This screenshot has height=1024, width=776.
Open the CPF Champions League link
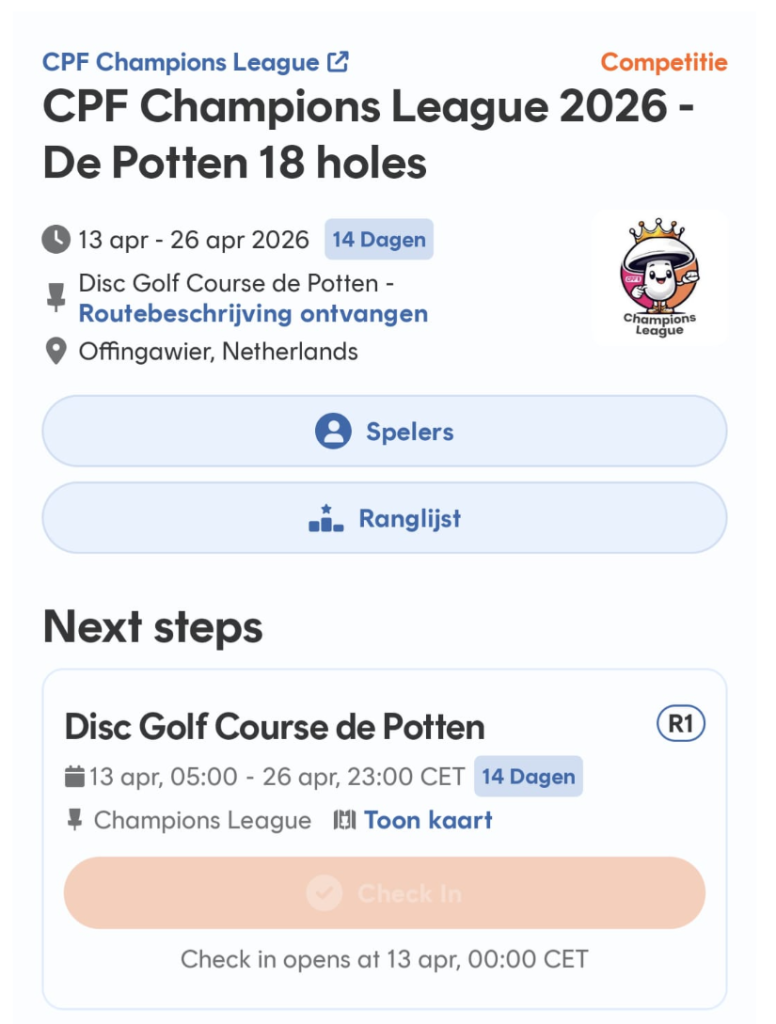pyautogui.click(x=180, y=62)
